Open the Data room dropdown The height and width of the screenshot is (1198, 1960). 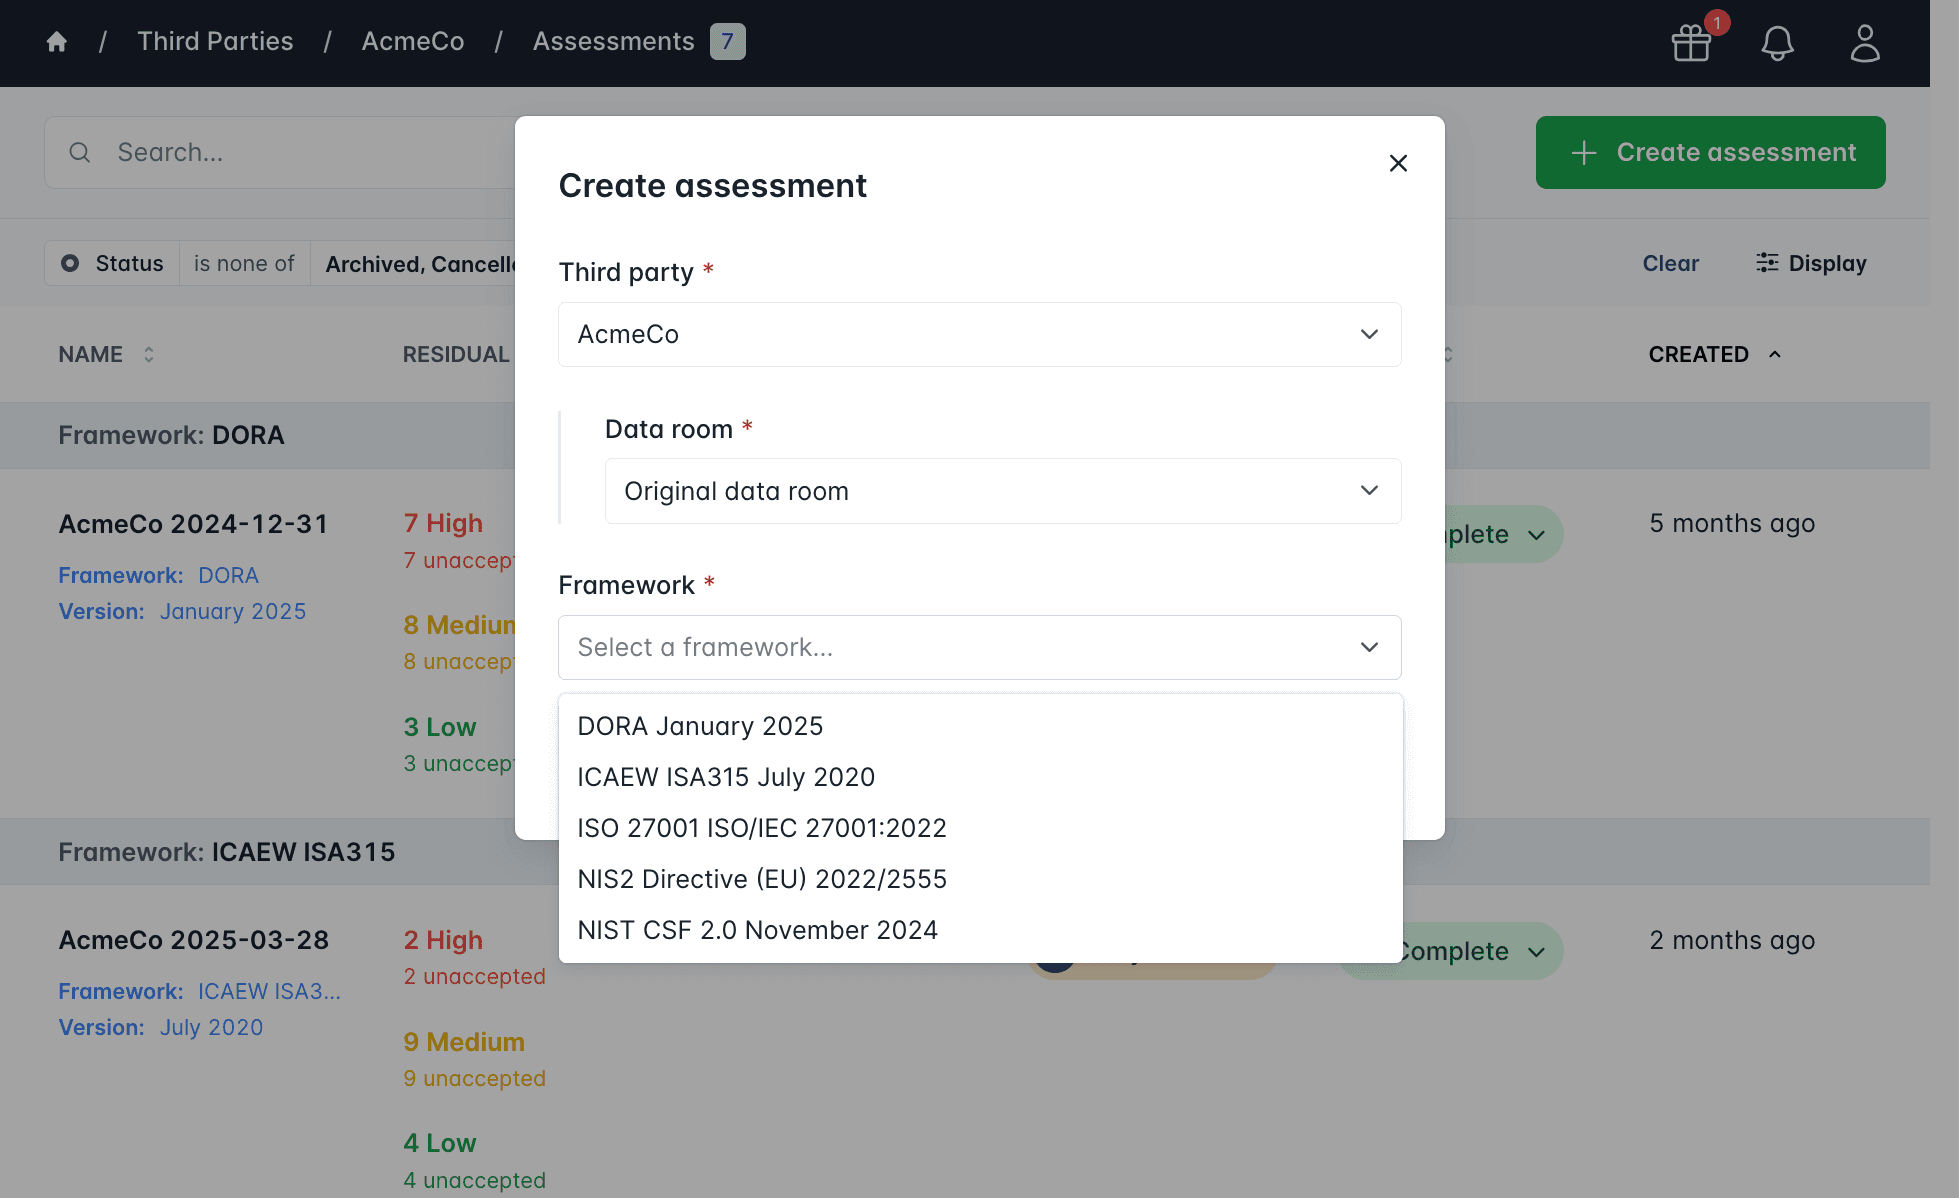(1002, 491)
